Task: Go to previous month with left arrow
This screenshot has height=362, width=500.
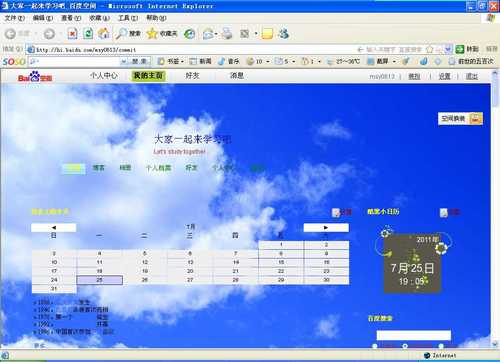Action: pos(54,228)
